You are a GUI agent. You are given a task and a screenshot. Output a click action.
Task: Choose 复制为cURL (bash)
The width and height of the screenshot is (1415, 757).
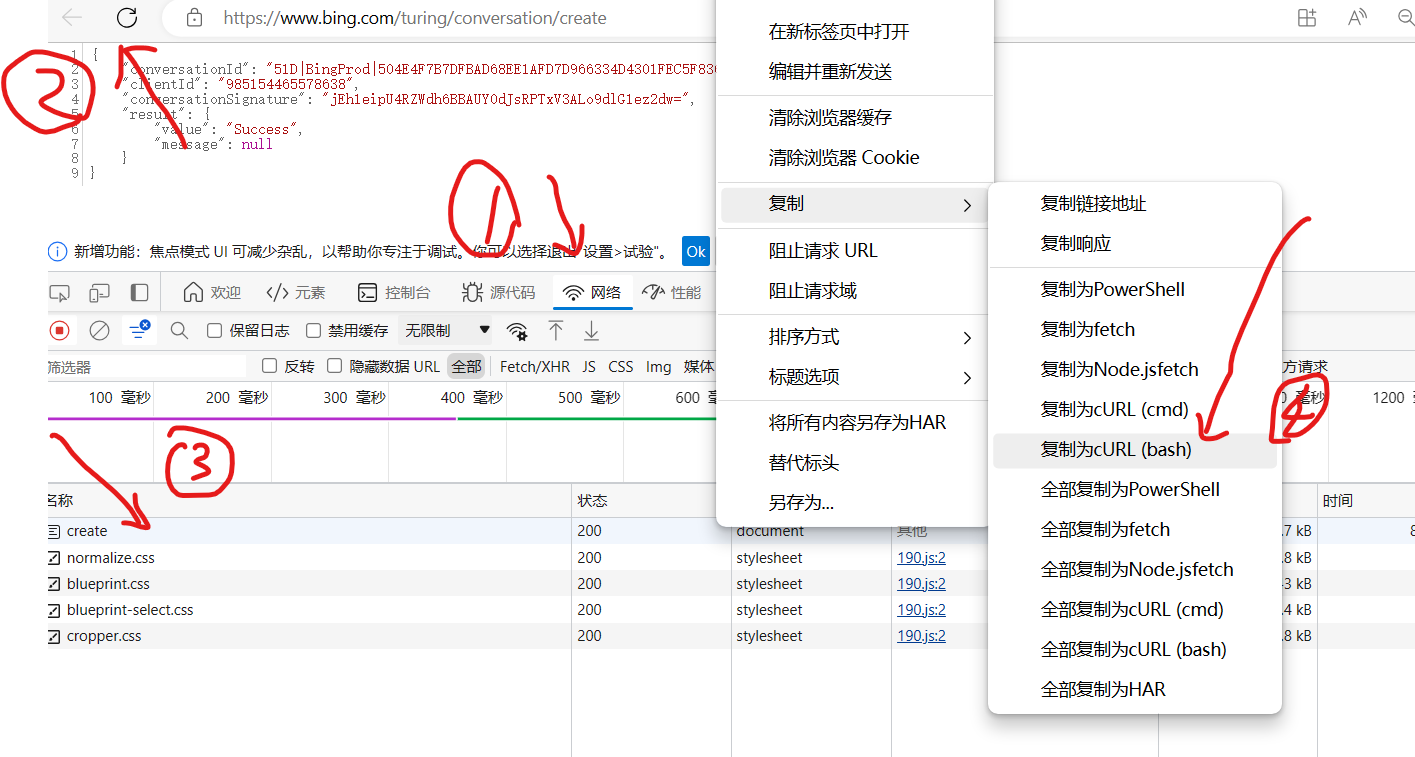pos(1135,450)
